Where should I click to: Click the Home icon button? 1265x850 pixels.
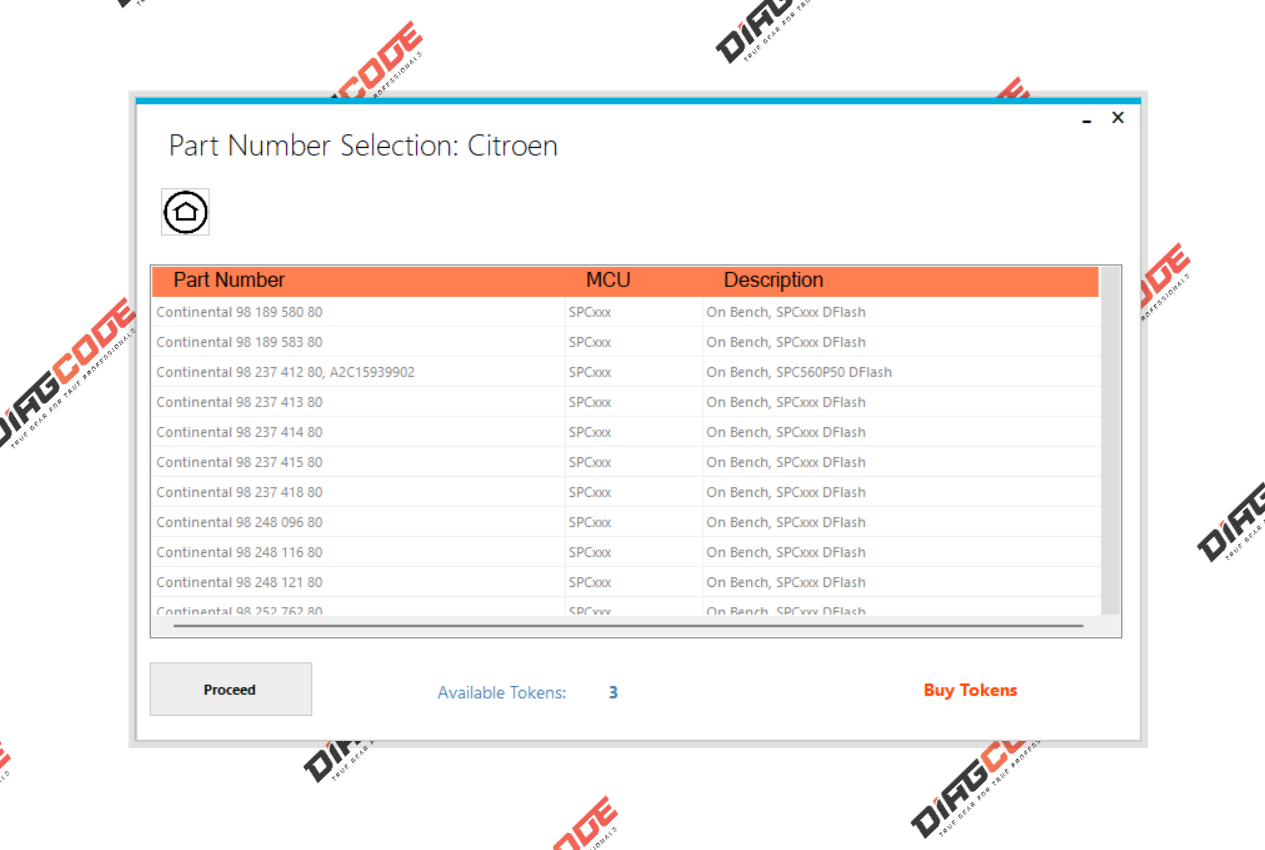(x=185, y=212)
